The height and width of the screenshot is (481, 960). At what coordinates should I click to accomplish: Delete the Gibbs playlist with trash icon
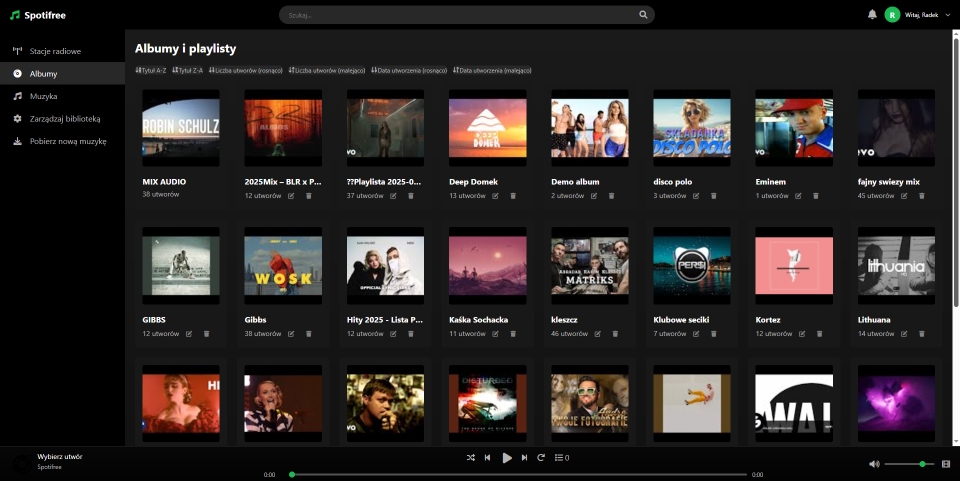(308, 334)
